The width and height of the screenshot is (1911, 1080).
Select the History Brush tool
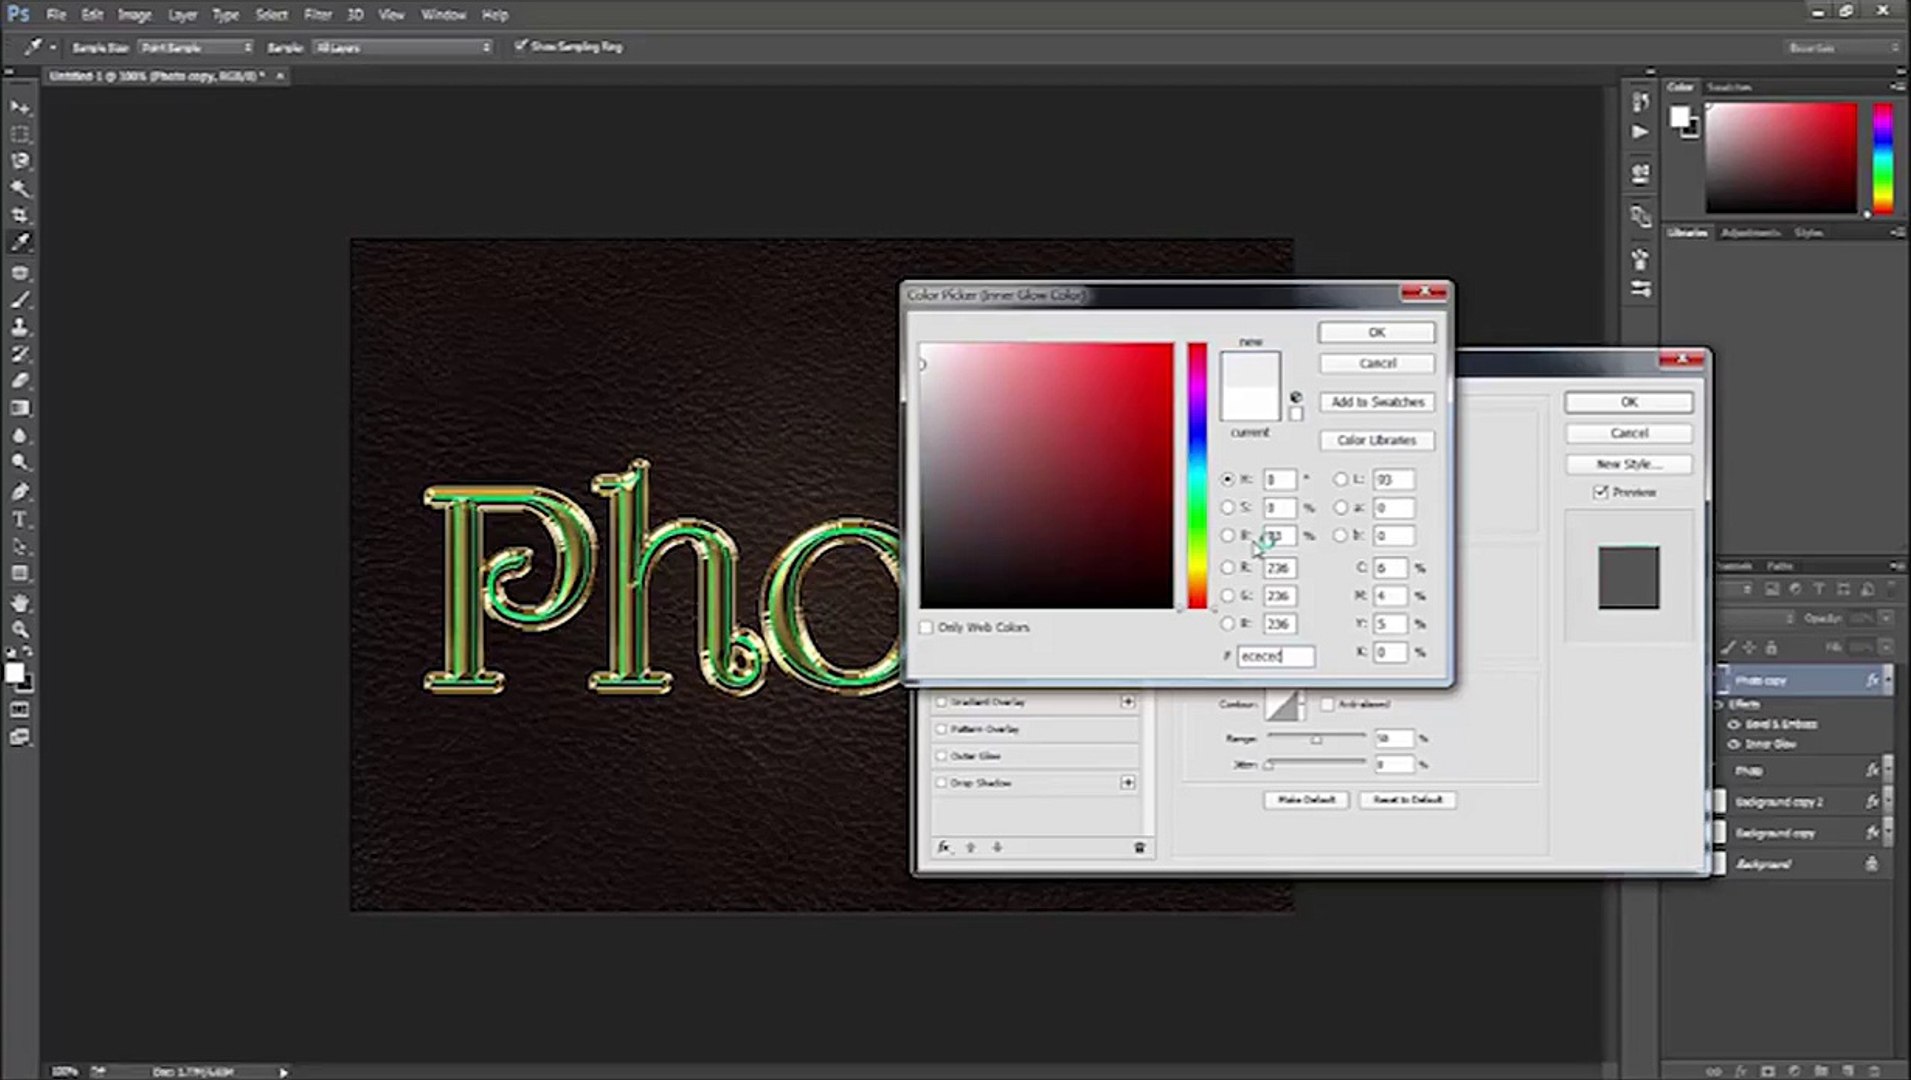coord(20,354)
